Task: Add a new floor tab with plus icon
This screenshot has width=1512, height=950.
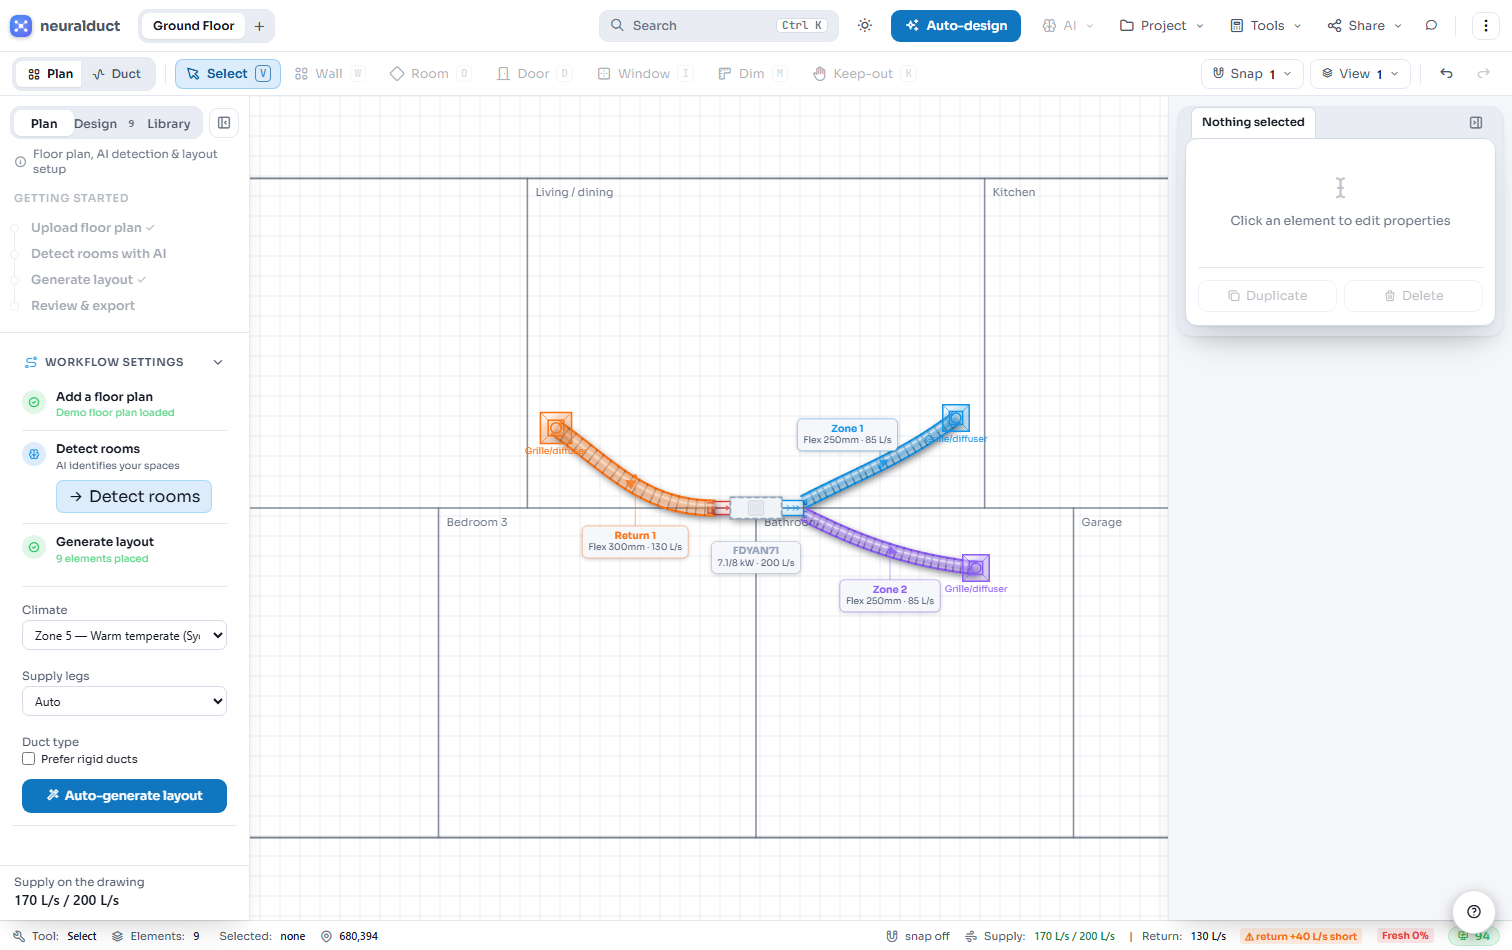Action: 259,26
